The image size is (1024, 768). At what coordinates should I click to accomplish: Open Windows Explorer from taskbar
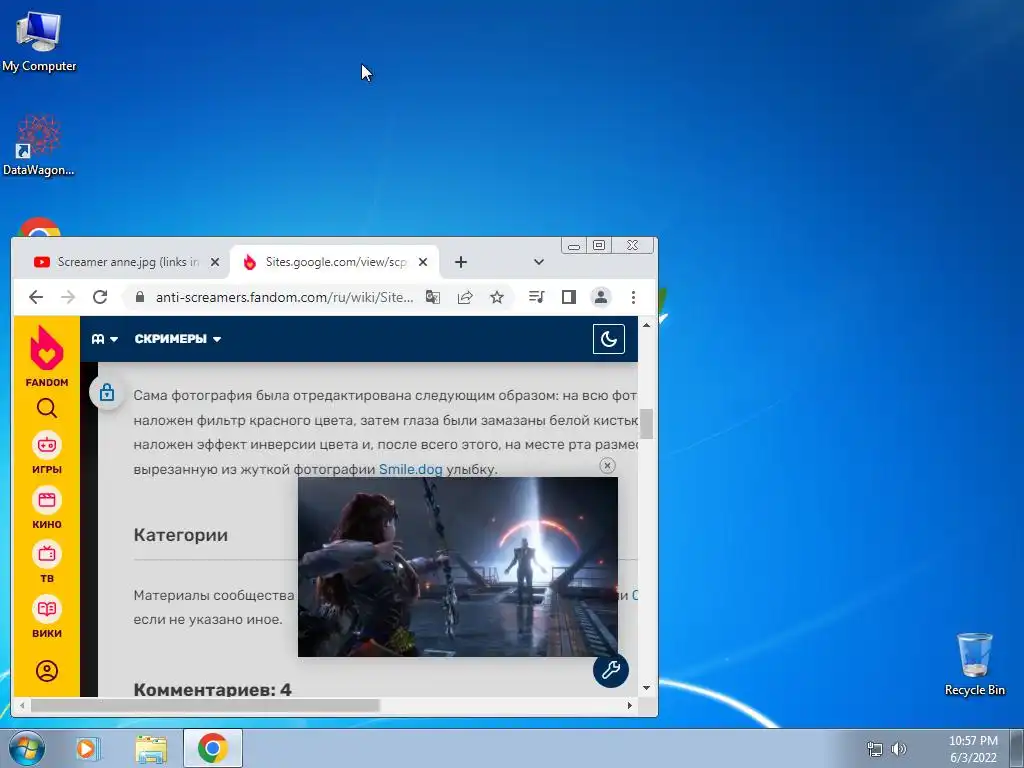[x=151, y=748]
